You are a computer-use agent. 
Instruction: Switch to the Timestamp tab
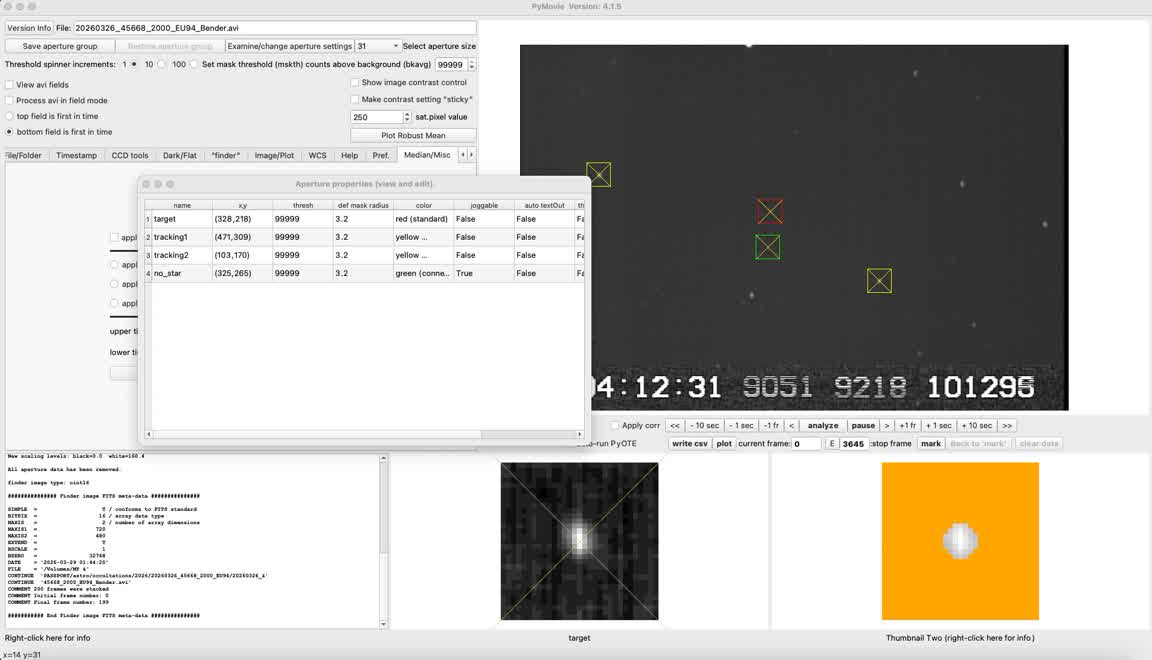coord(76,155)
